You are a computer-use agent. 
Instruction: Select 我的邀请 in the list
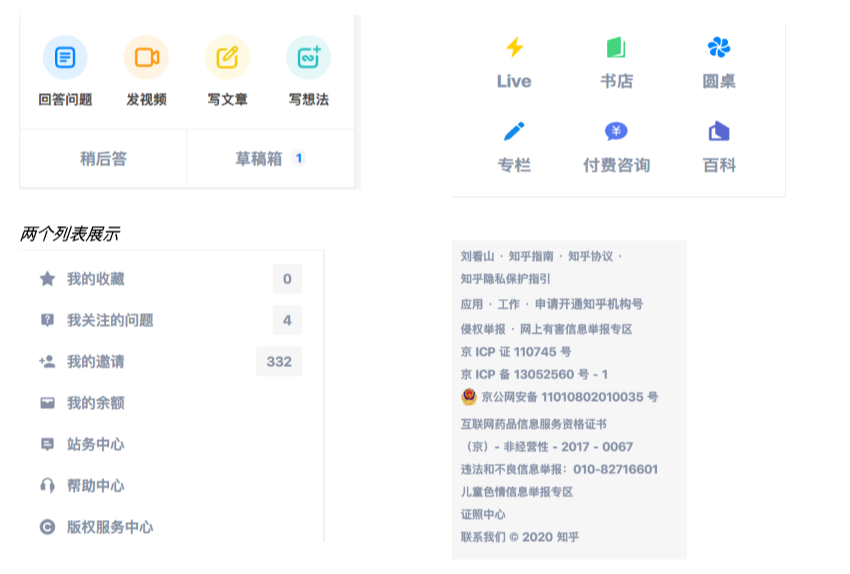tap(95, 362)
